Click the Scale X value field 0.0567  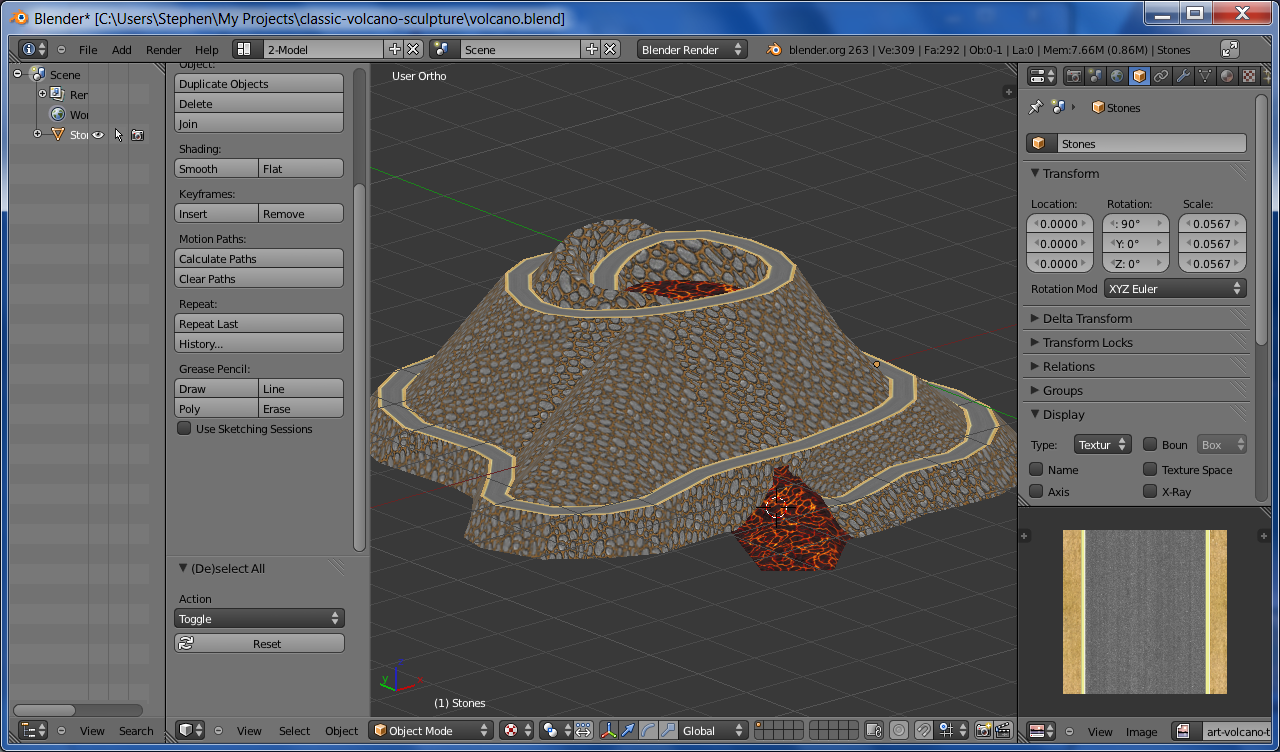click(x=1212, y=224)
